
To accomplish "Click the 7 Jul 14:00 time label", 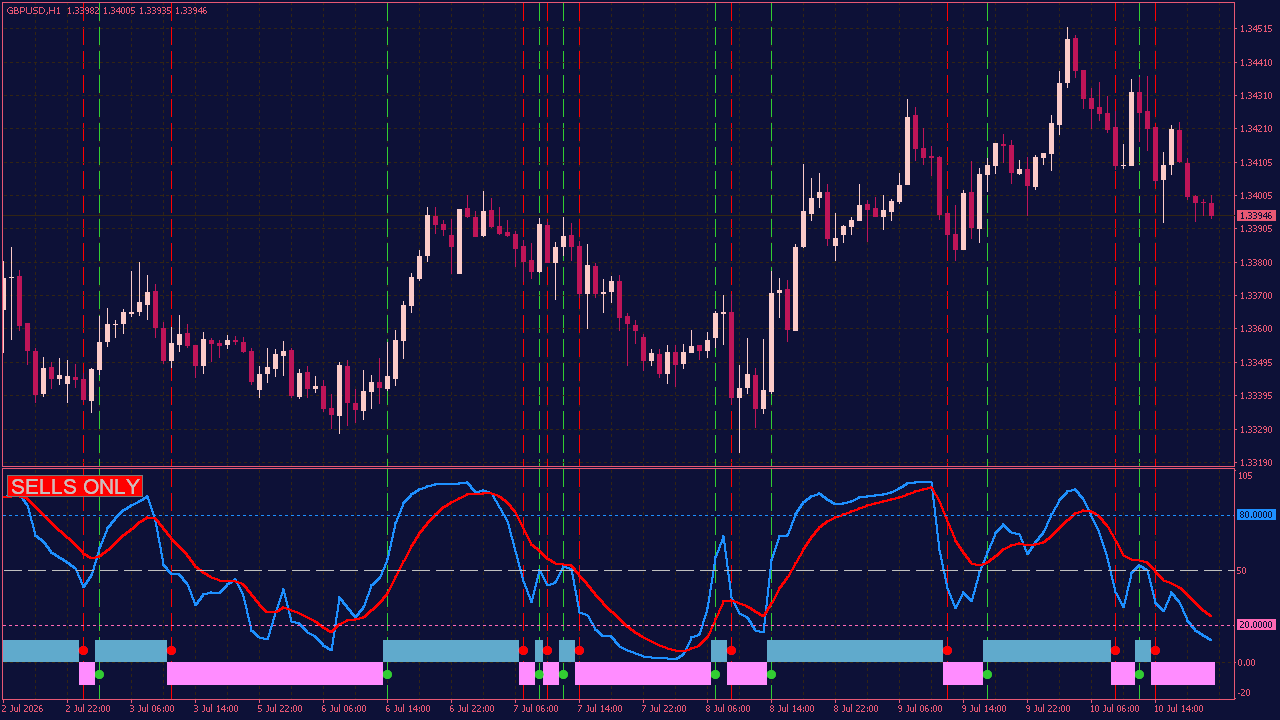I will click(x=600, y=708).
